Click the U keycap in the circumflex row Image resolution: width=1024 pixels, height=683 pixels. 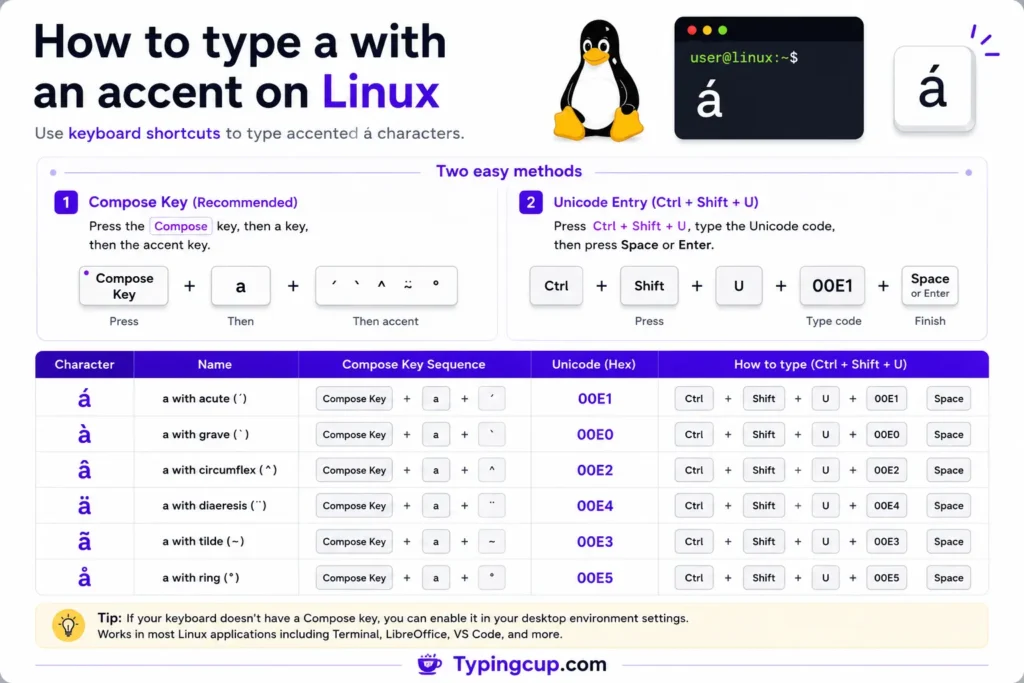pos(825,469)
